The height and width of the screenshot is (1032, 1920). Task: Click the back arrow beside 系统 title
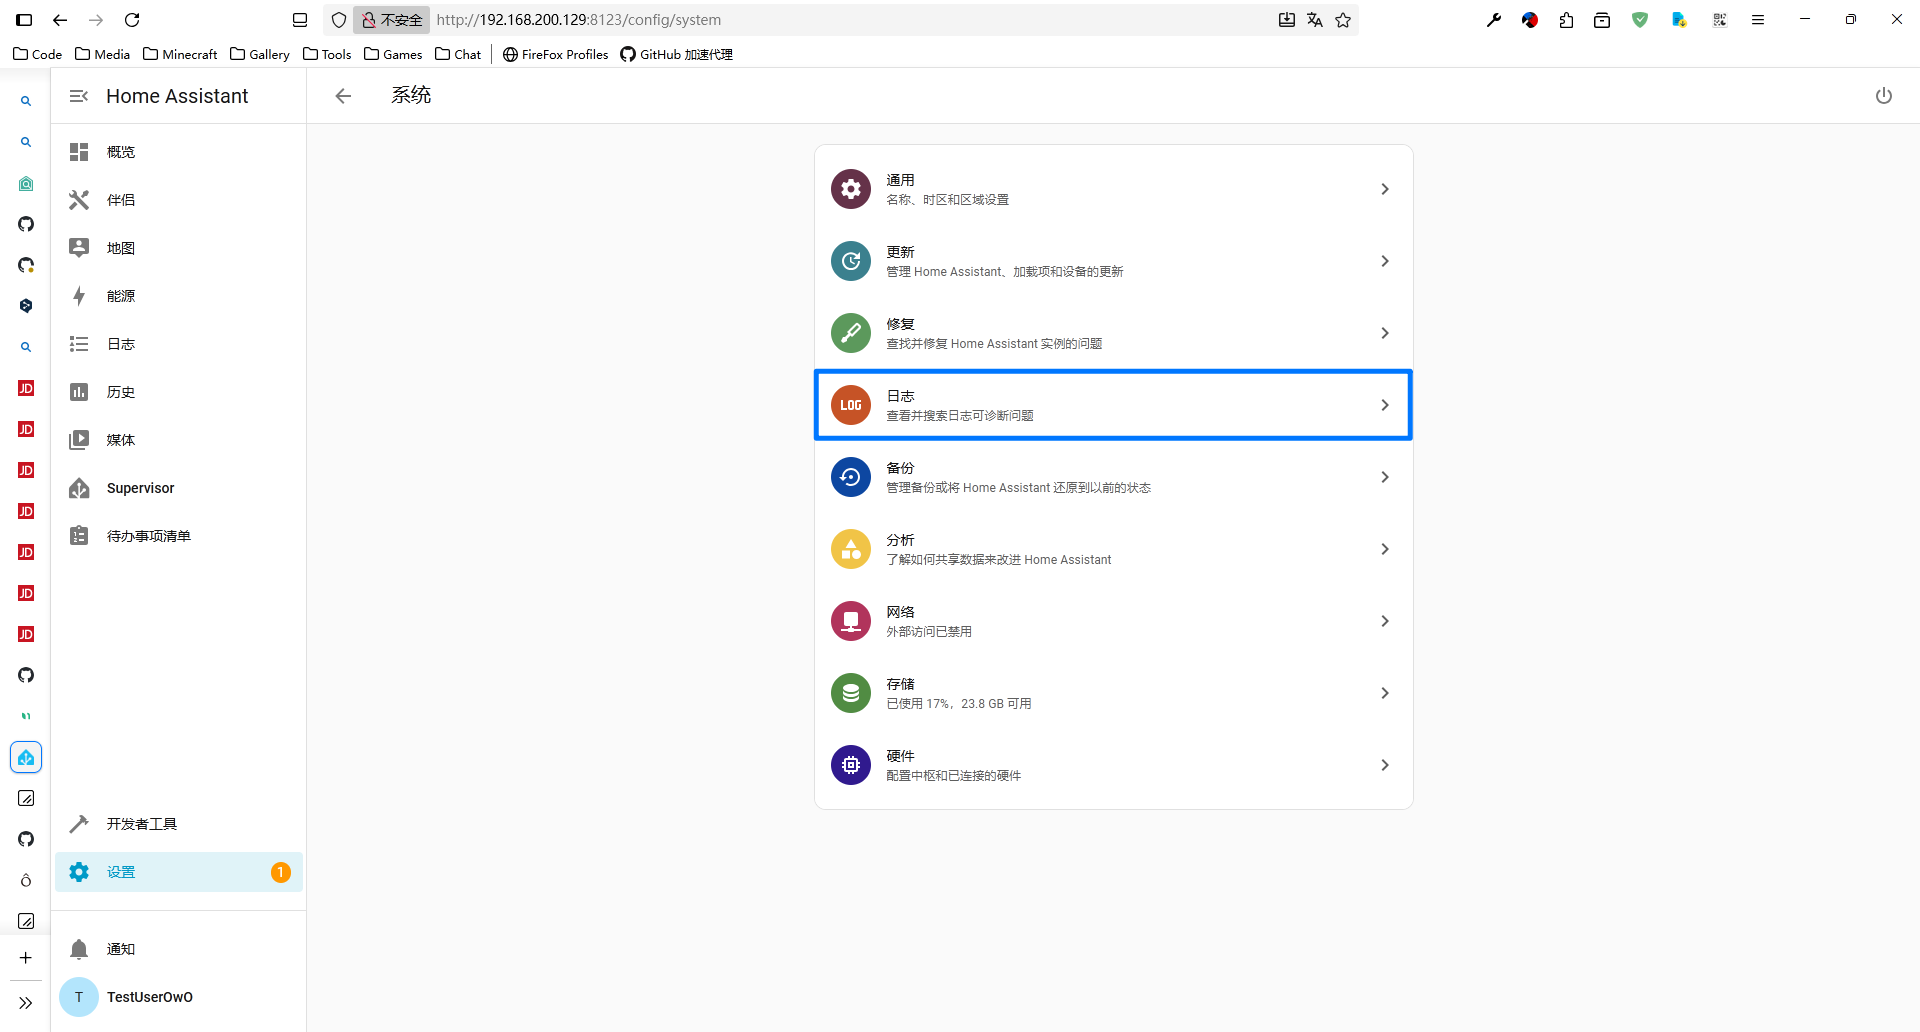(x=343, y=96)
